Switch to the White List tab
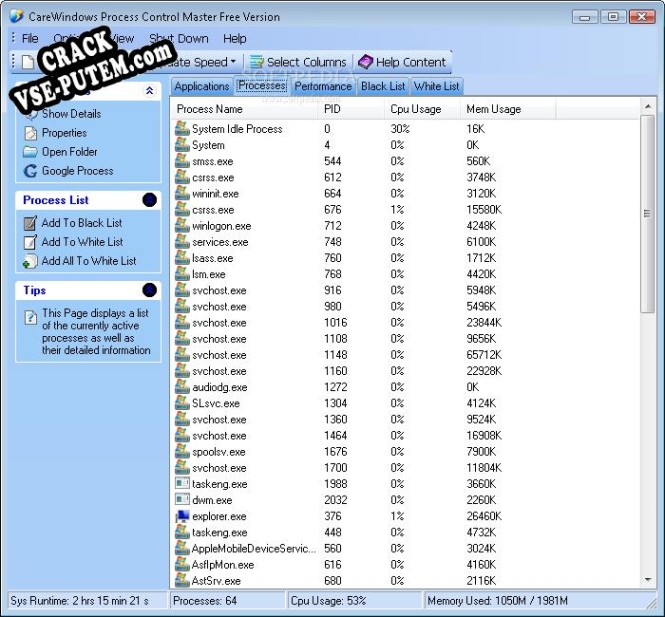 pos(436,87)
